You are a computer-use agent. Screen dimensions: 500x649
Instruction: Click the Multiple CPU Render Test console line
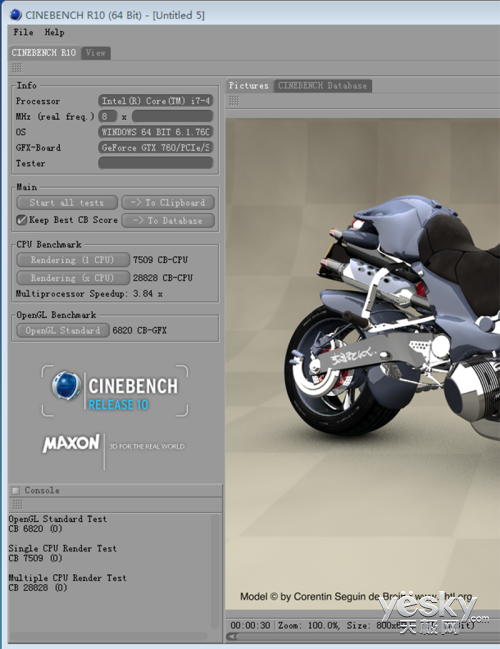pos(67,578)
